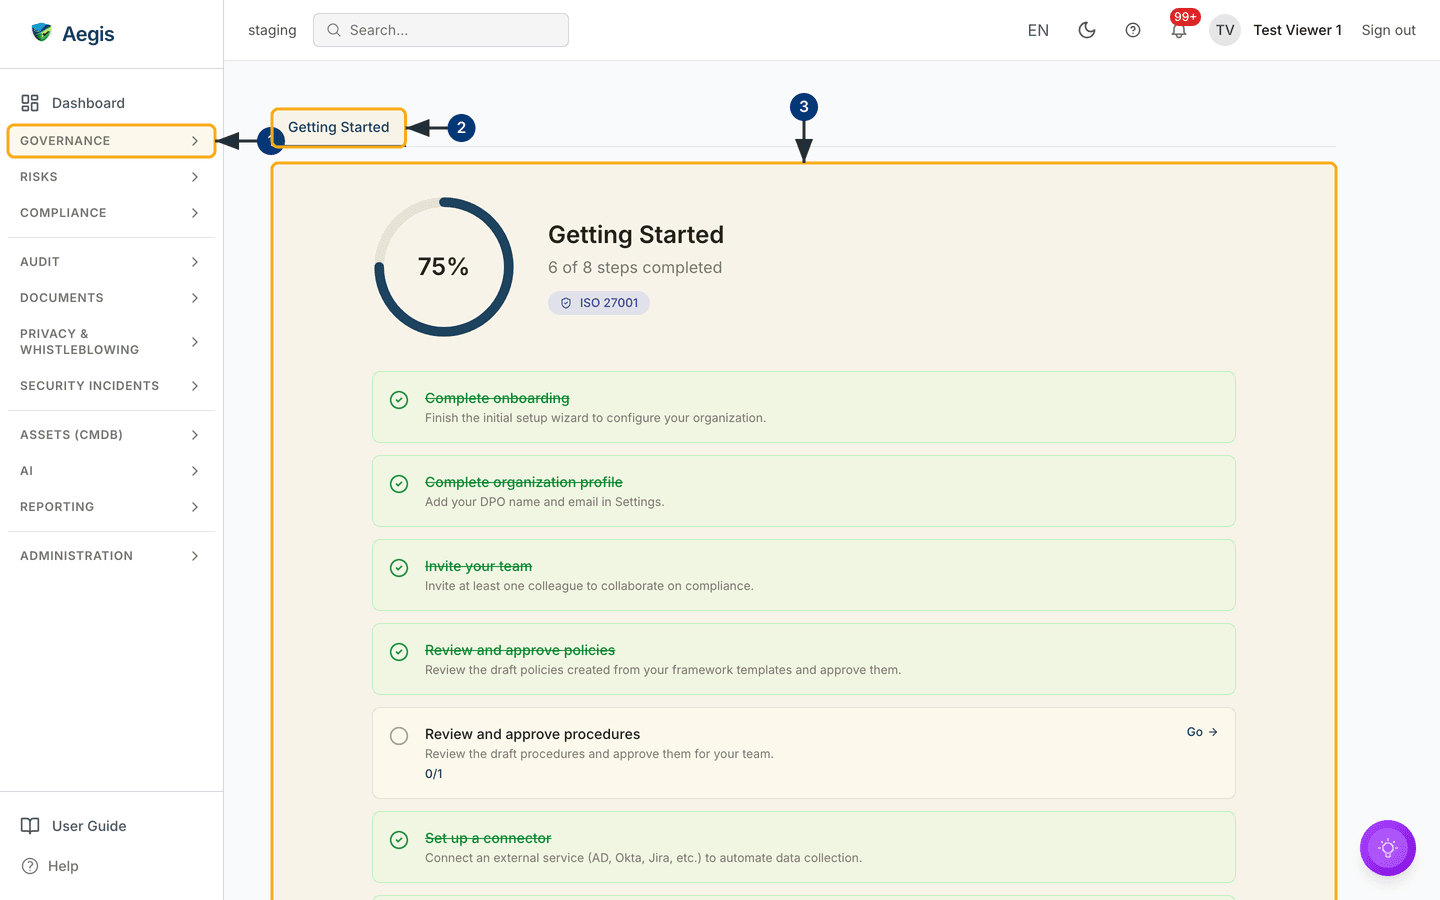Click the 75% circular progress ring
Screen dimensions: 1440x900
tap(444, 267)
